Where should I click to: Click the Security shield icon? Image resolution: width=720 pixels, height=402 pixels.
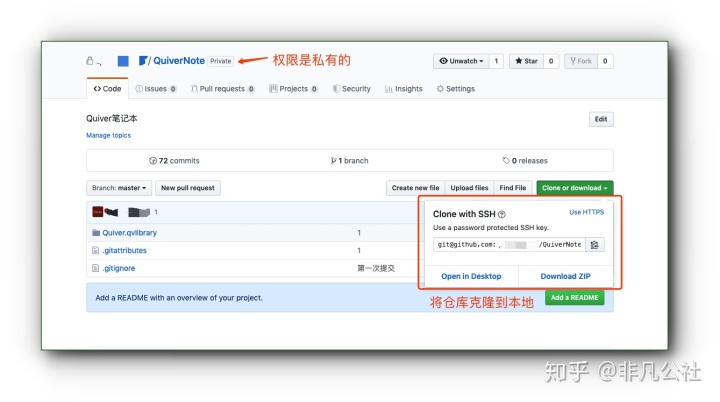(336, 89)
